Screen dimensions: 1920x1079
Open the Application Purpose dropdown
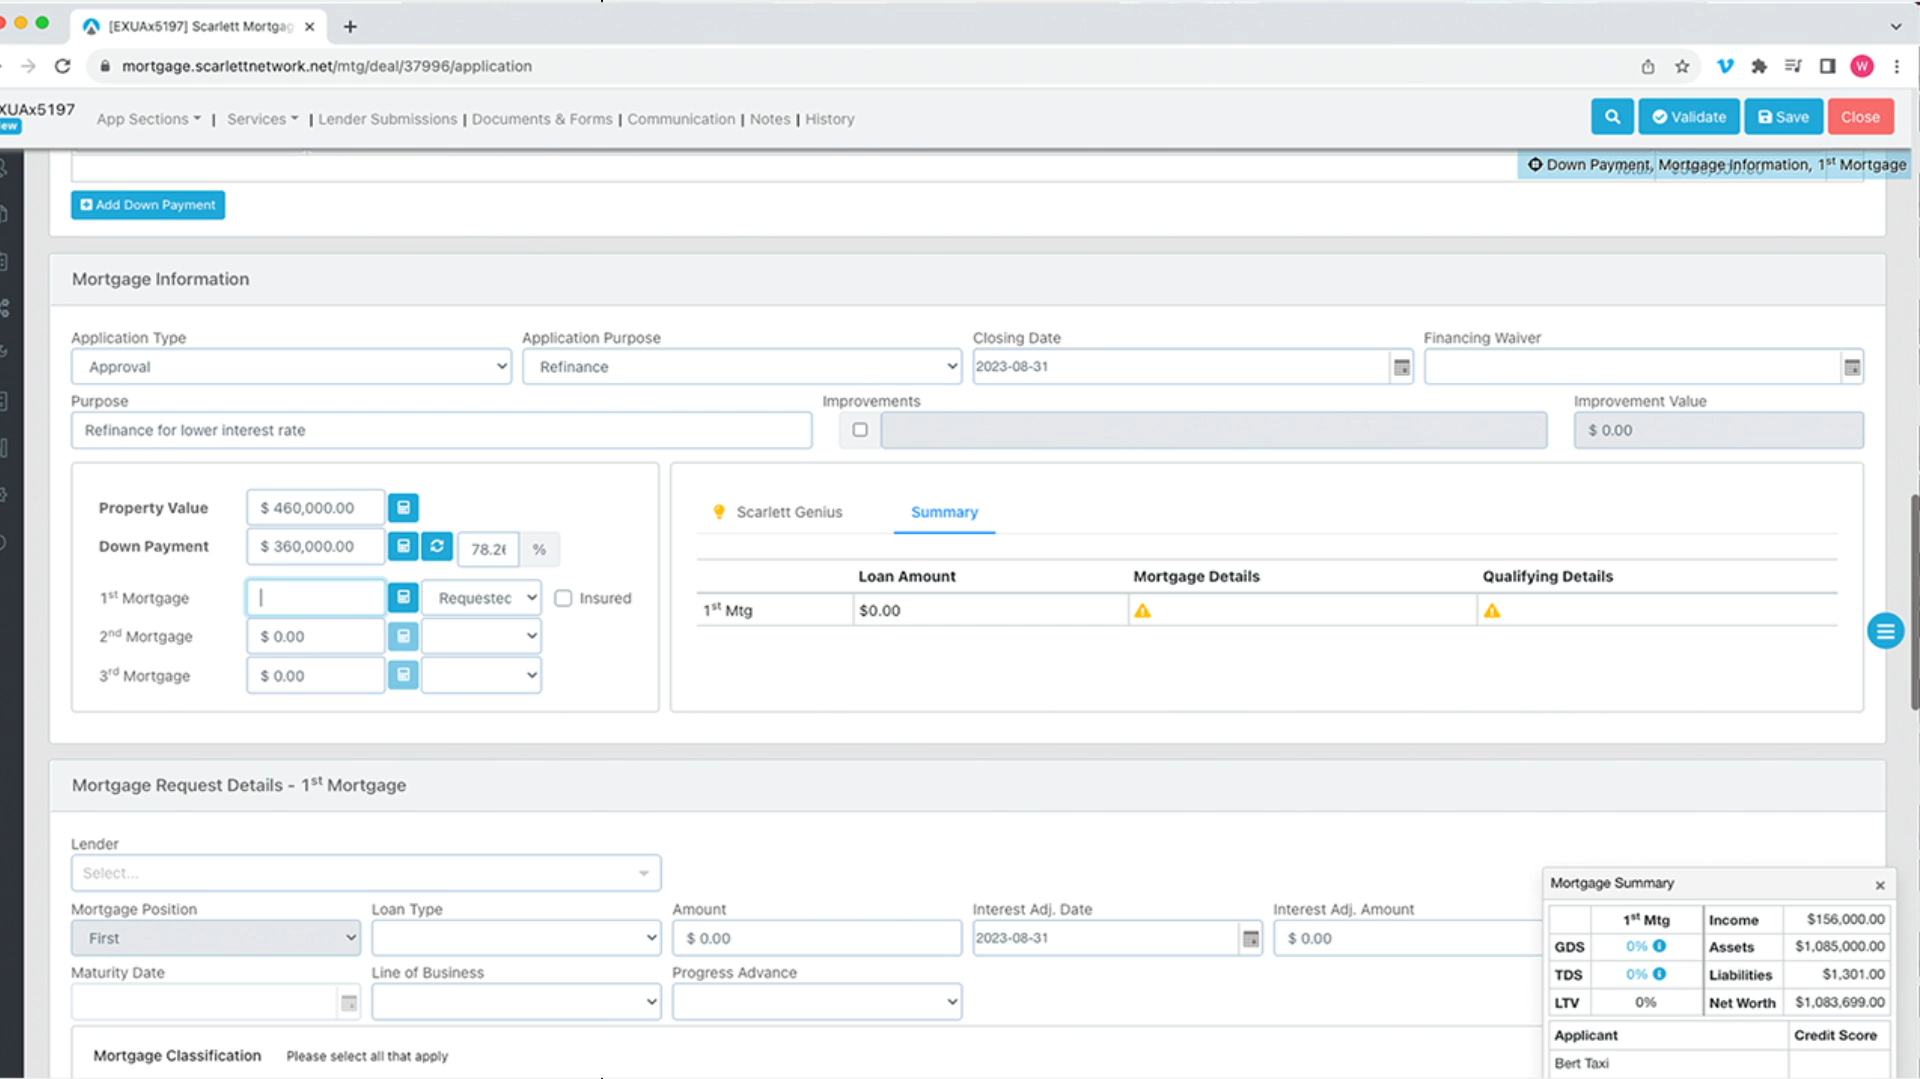(x=741, y=367)
